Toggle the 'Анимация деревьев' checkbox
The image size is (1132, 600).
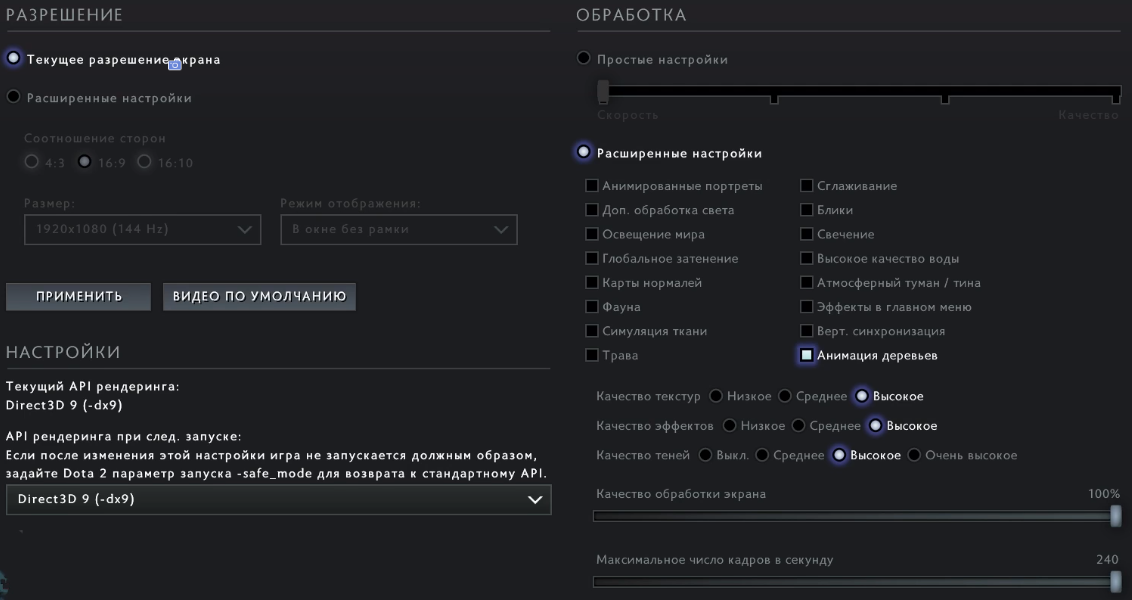click(x=807, y=355)
